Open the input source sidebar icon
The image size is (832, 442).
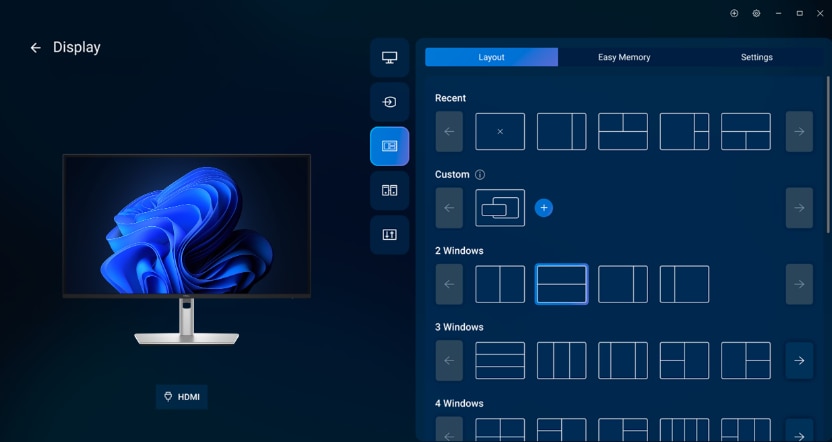pos(389,102)
